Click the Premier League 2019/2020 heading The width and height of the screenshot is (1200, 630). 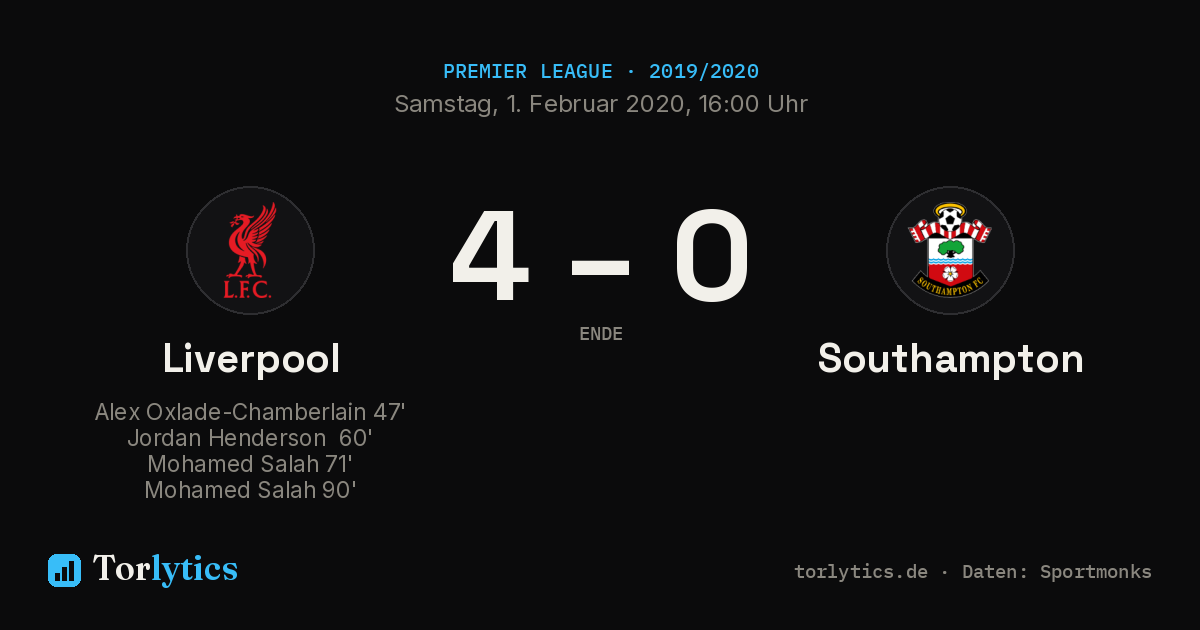pyautogui.click(x=600, y=72)
